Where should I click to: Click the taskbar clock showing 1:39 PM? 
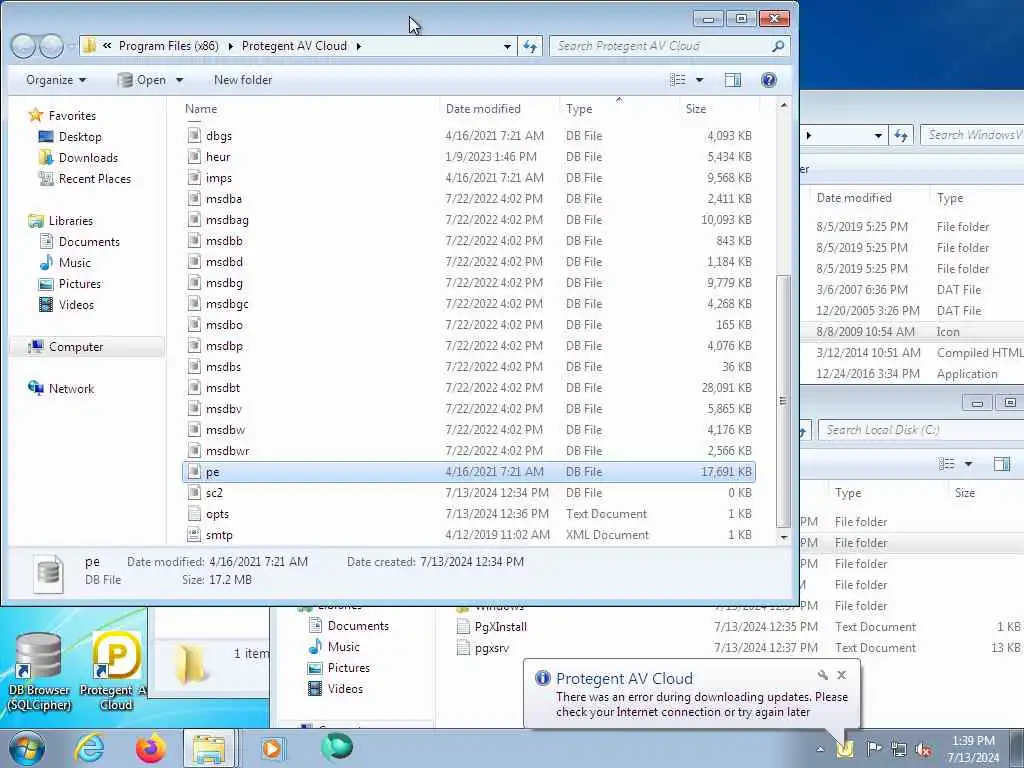tap(973, 749)
